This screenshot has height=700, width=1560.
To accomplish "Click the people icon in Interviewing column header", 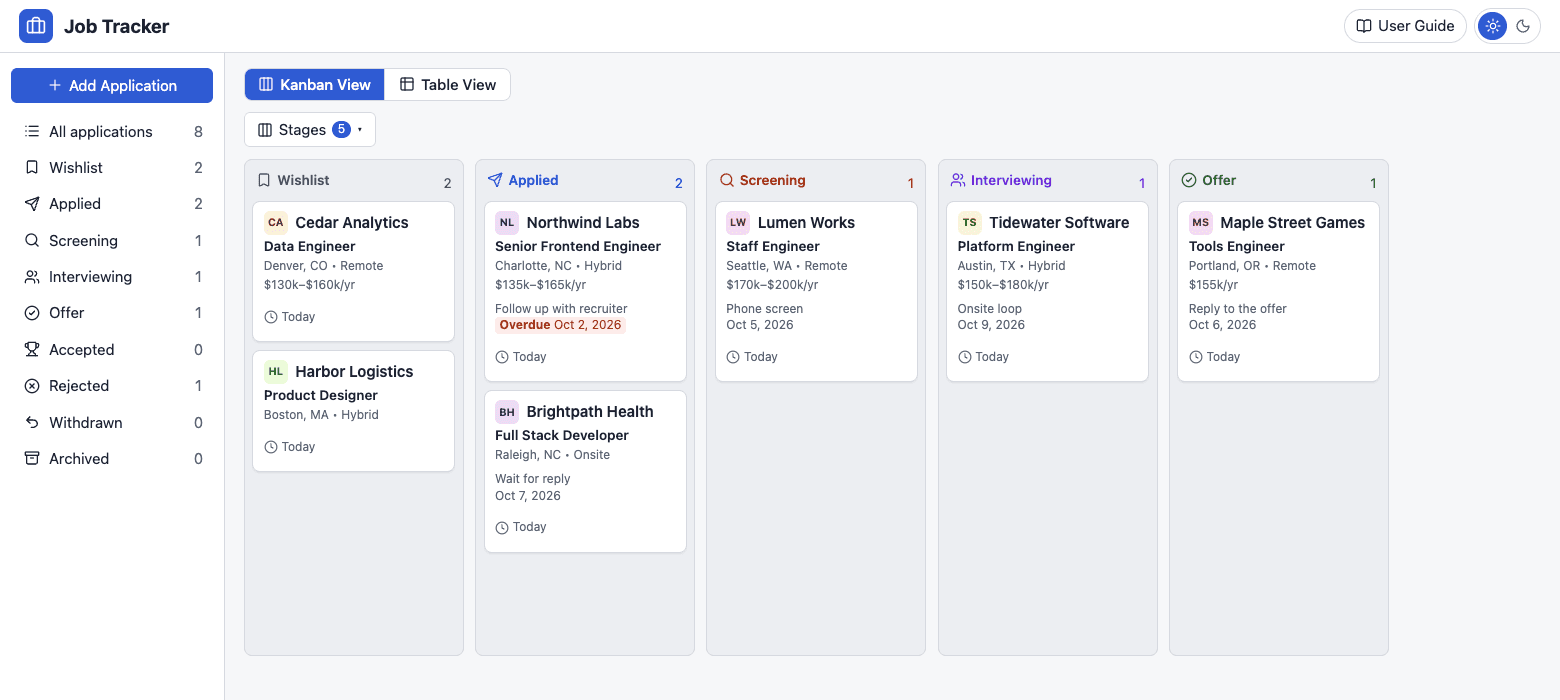I will [958, 180].
